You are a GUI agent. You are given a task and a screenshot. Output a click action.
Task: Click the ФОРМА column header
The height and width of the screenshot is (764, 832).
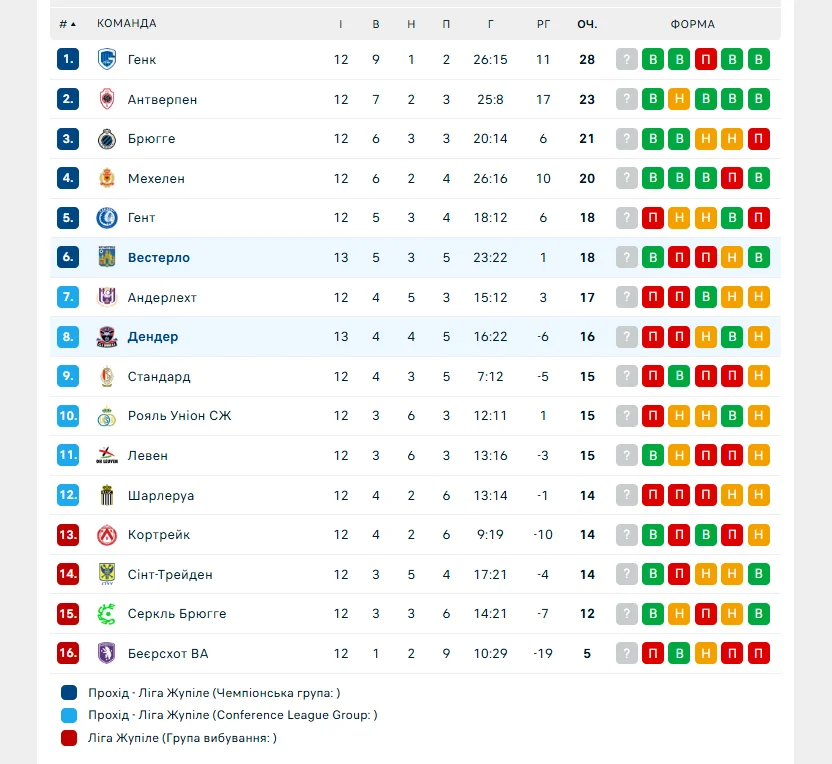point(693,24)
